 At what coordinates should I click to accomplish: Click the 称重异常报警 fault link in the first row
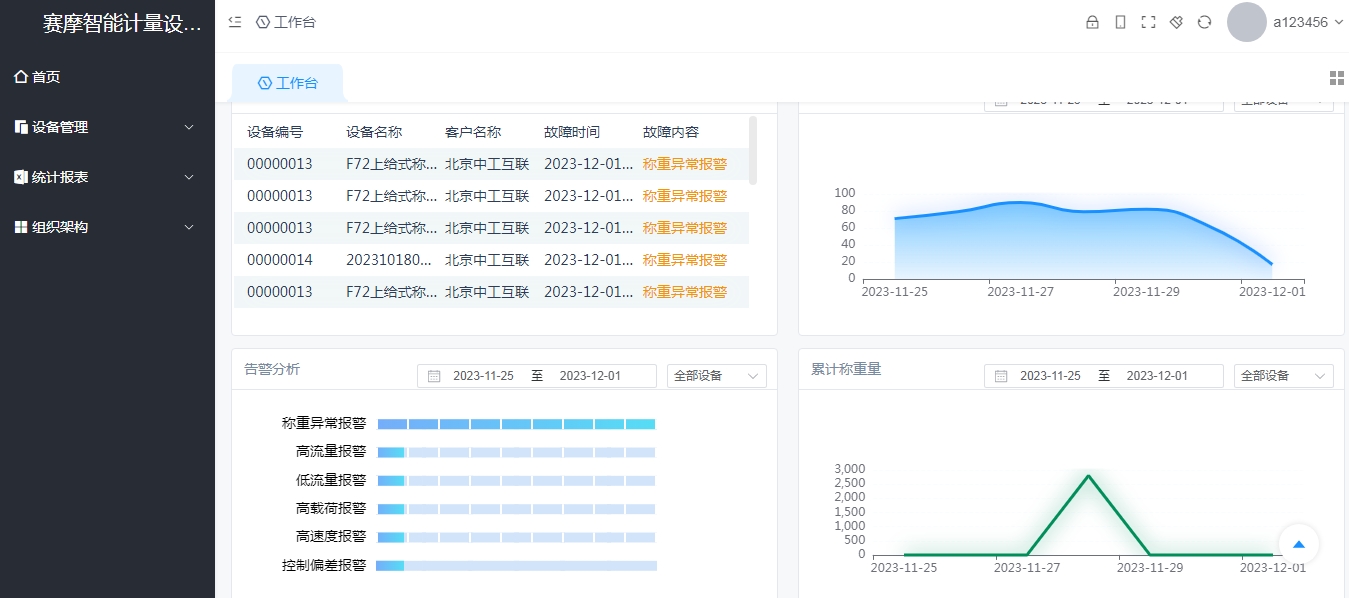click(685, 163)
